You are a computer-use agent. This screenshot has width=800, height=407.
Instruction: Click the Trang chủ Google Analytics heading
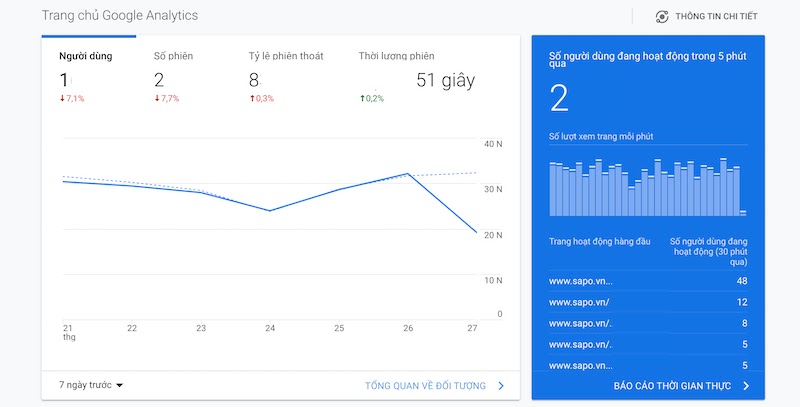click(120, 15)
